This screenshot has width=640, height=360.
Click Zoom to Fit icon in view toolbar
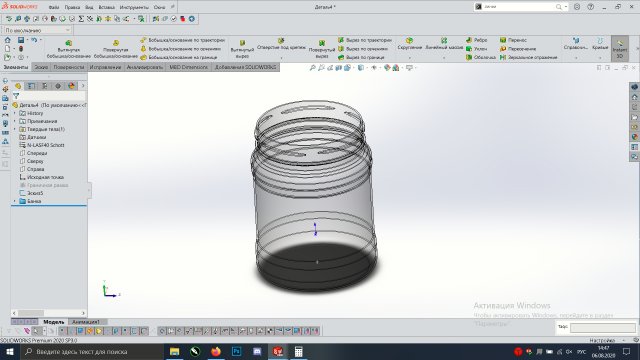(x=312, y=68)
